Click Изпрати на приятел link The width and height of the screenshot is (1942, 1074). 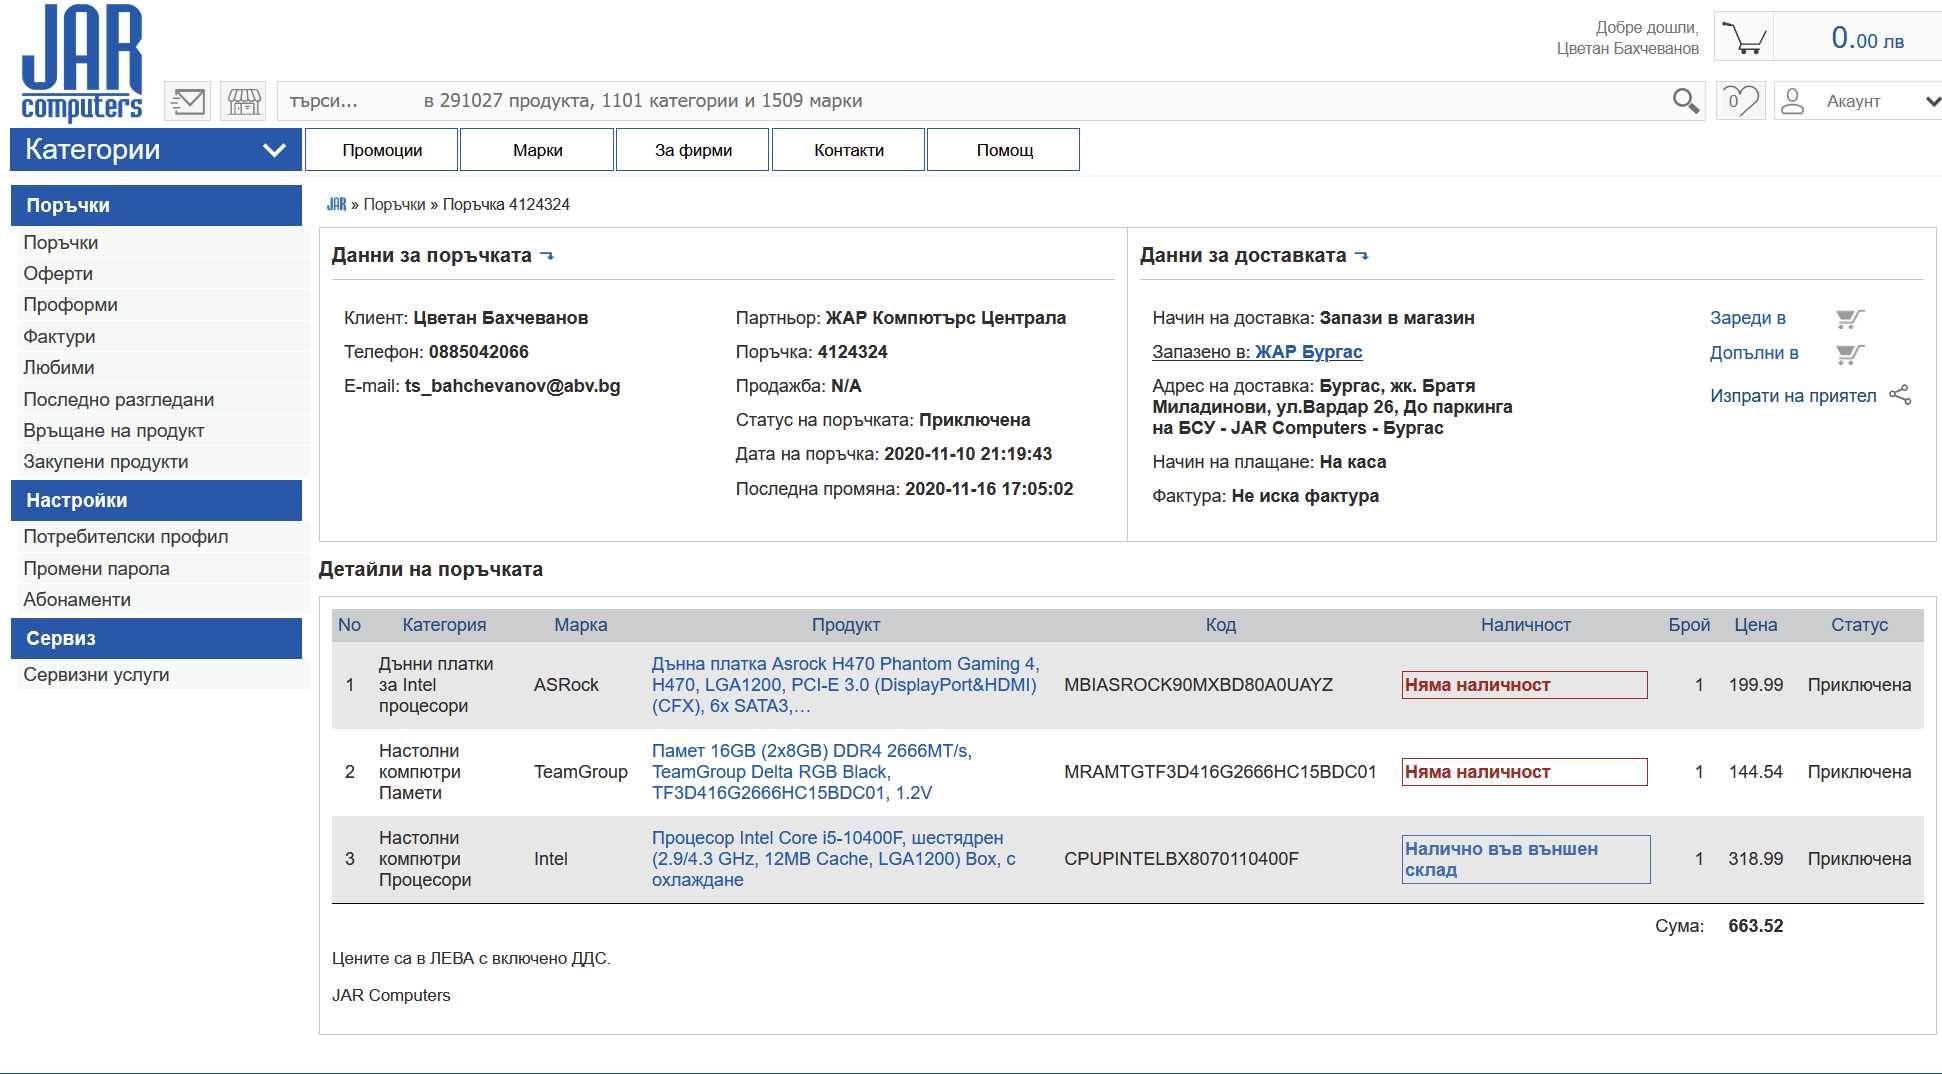tap(1793, 396)
